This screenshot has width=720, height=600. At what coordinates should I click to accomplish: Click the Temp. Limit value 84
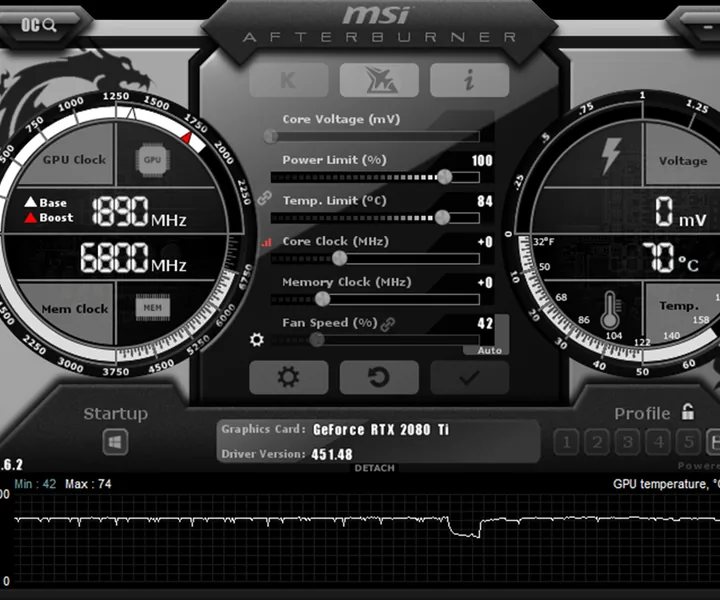(485, 201)
